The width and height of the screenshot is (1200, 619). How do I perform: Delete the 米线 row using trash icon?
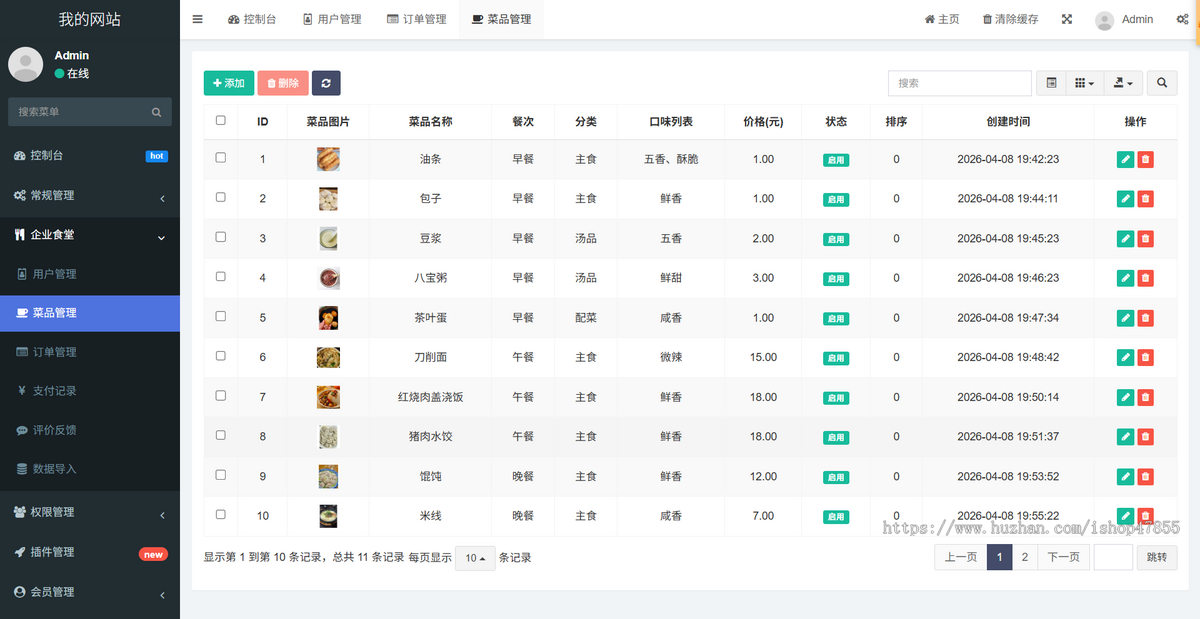[x=1145, y=516]
